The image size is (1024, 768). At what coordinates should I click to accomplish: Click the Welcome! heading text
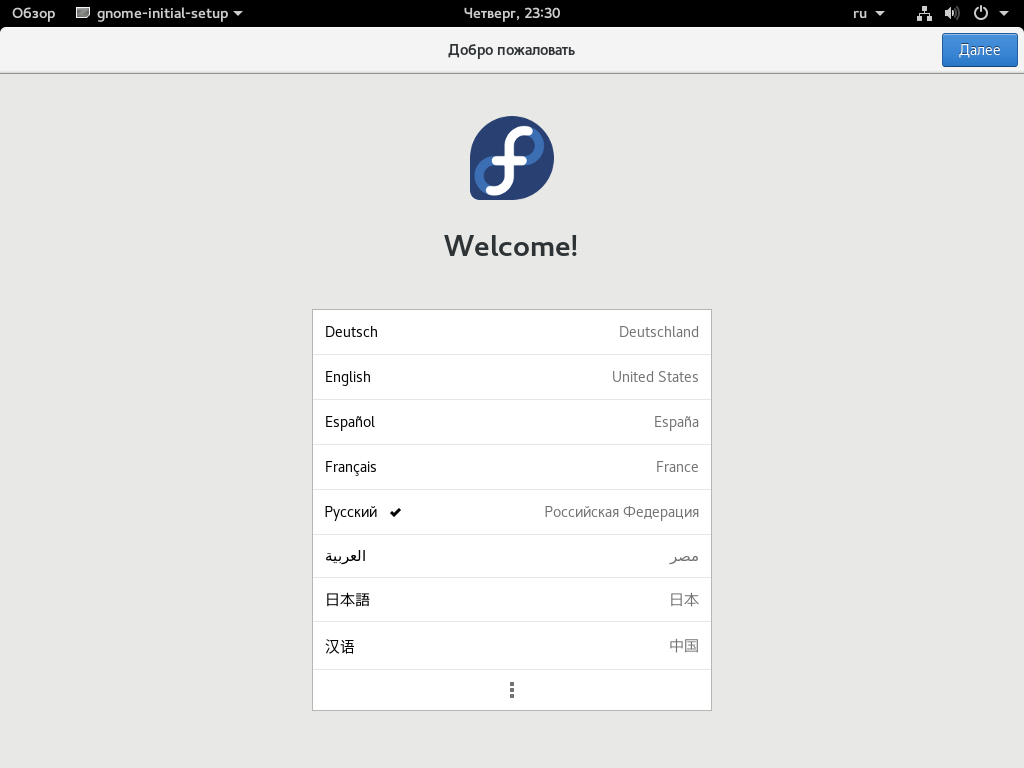click(x=511, y=246)
